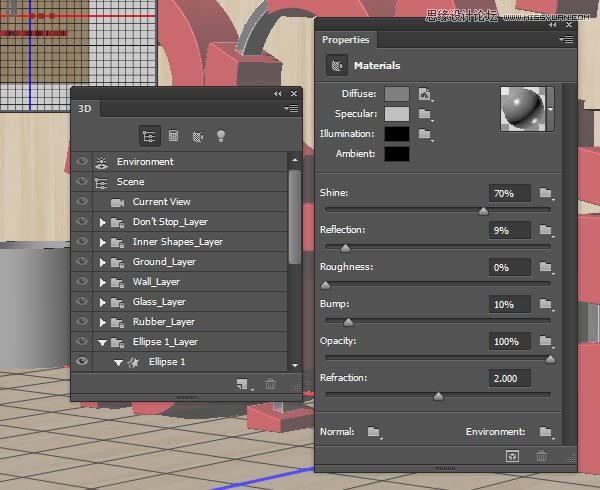Click the Refraction value field
Screen dimensions: 600x490
[510, 378]
